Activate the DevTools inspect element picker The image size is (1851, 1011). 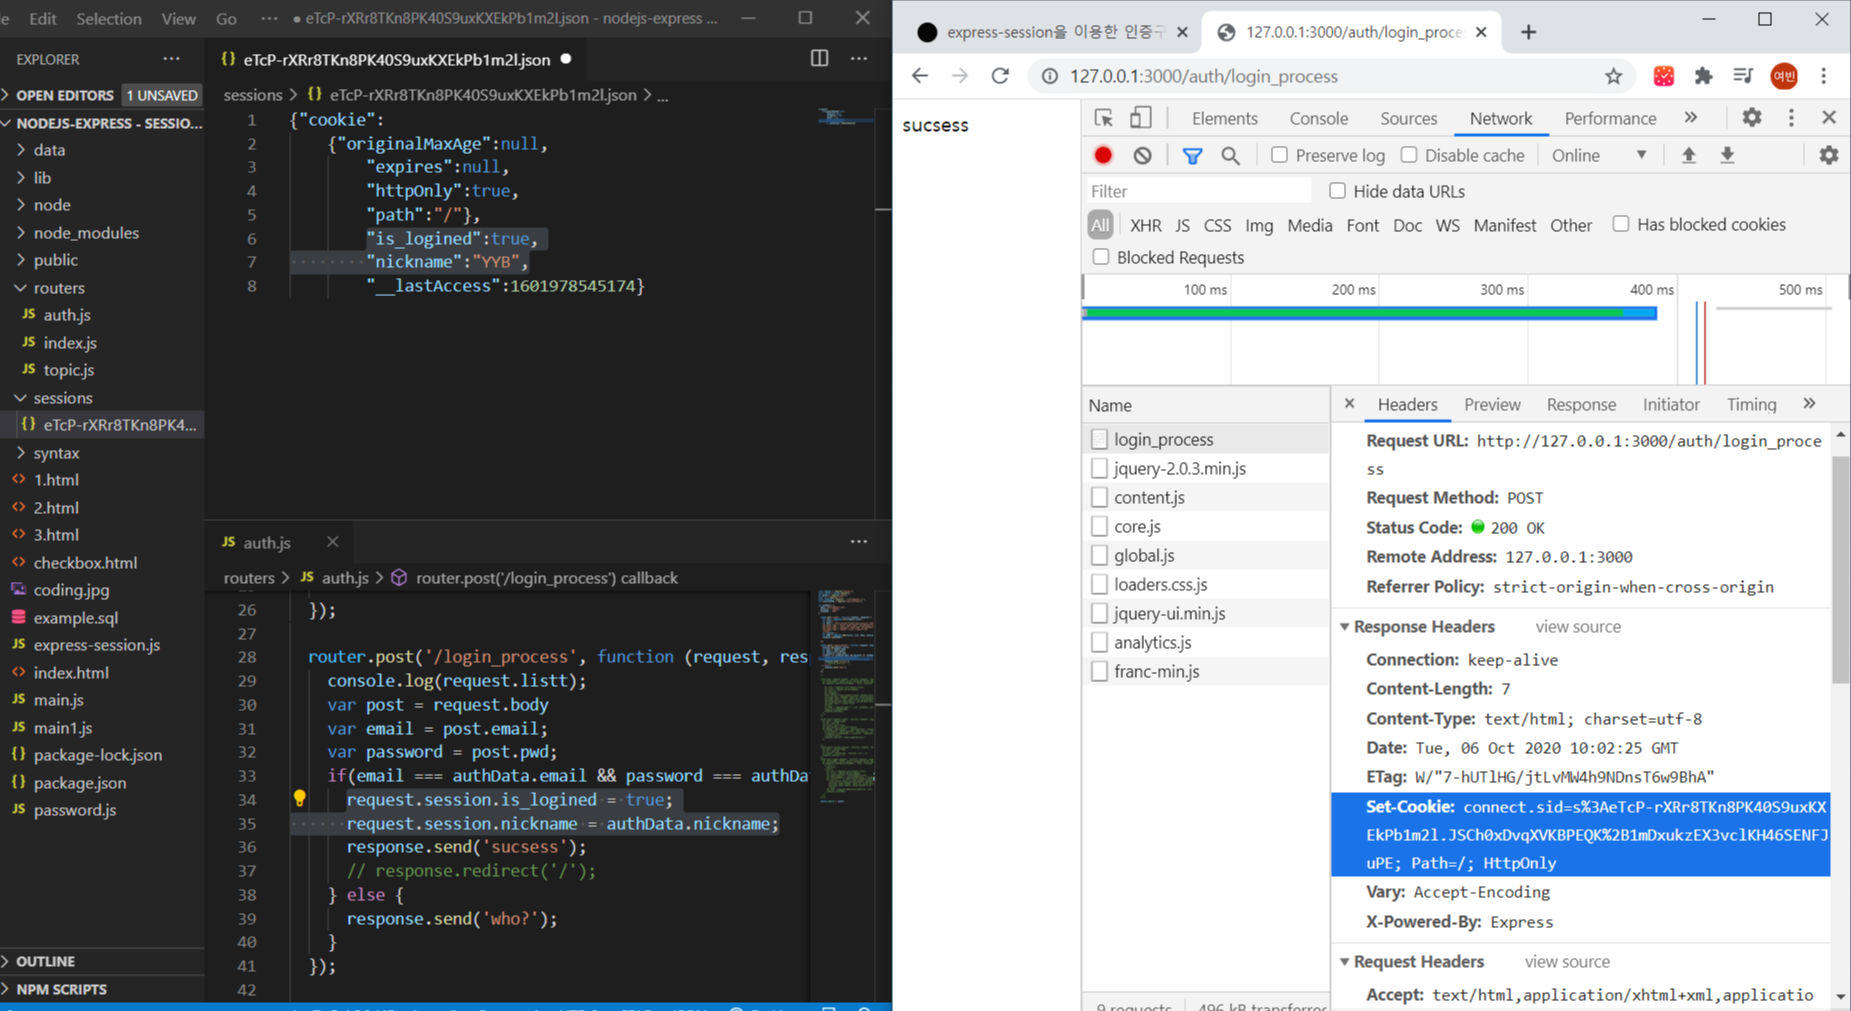[x=1103, y=118]
